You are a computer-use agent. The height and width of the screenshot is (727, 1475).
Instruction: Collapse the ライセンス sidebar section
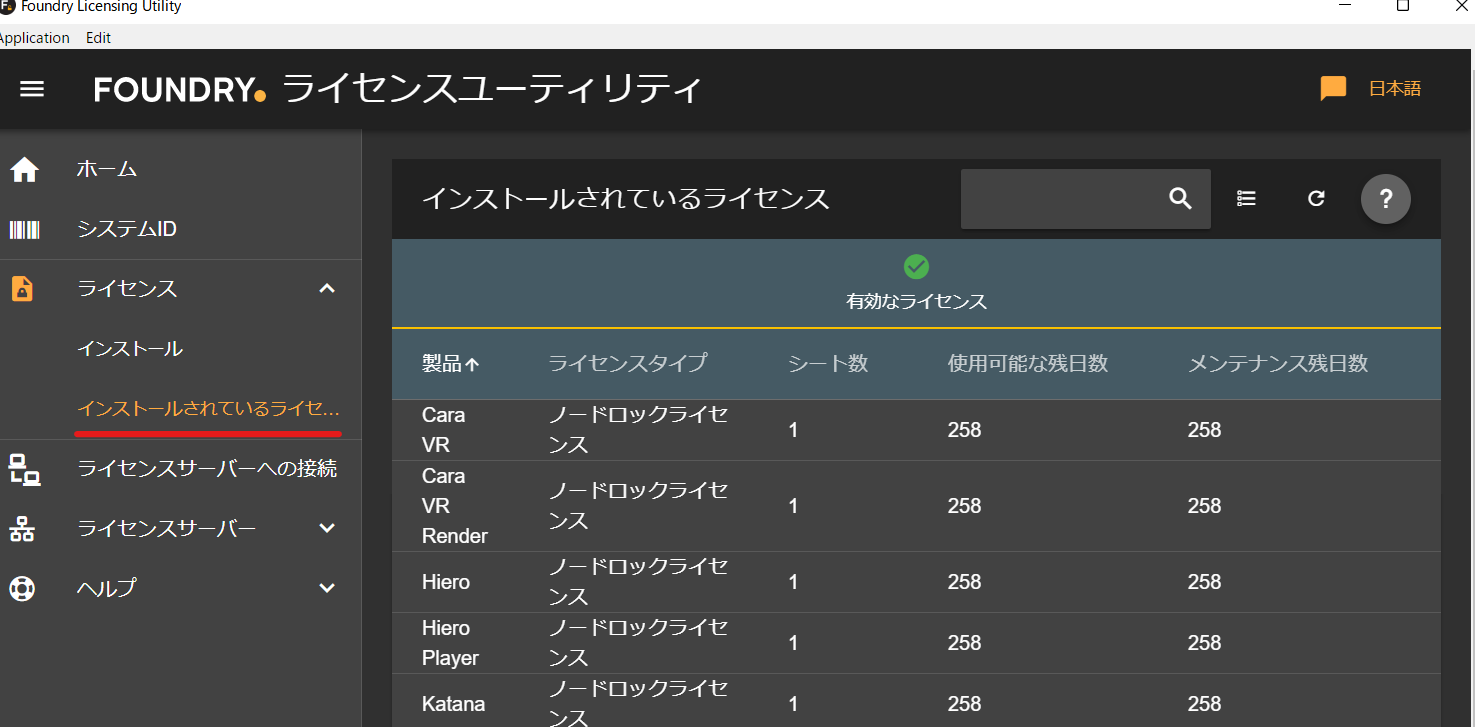pyautogui.click(x=327, y=289)
